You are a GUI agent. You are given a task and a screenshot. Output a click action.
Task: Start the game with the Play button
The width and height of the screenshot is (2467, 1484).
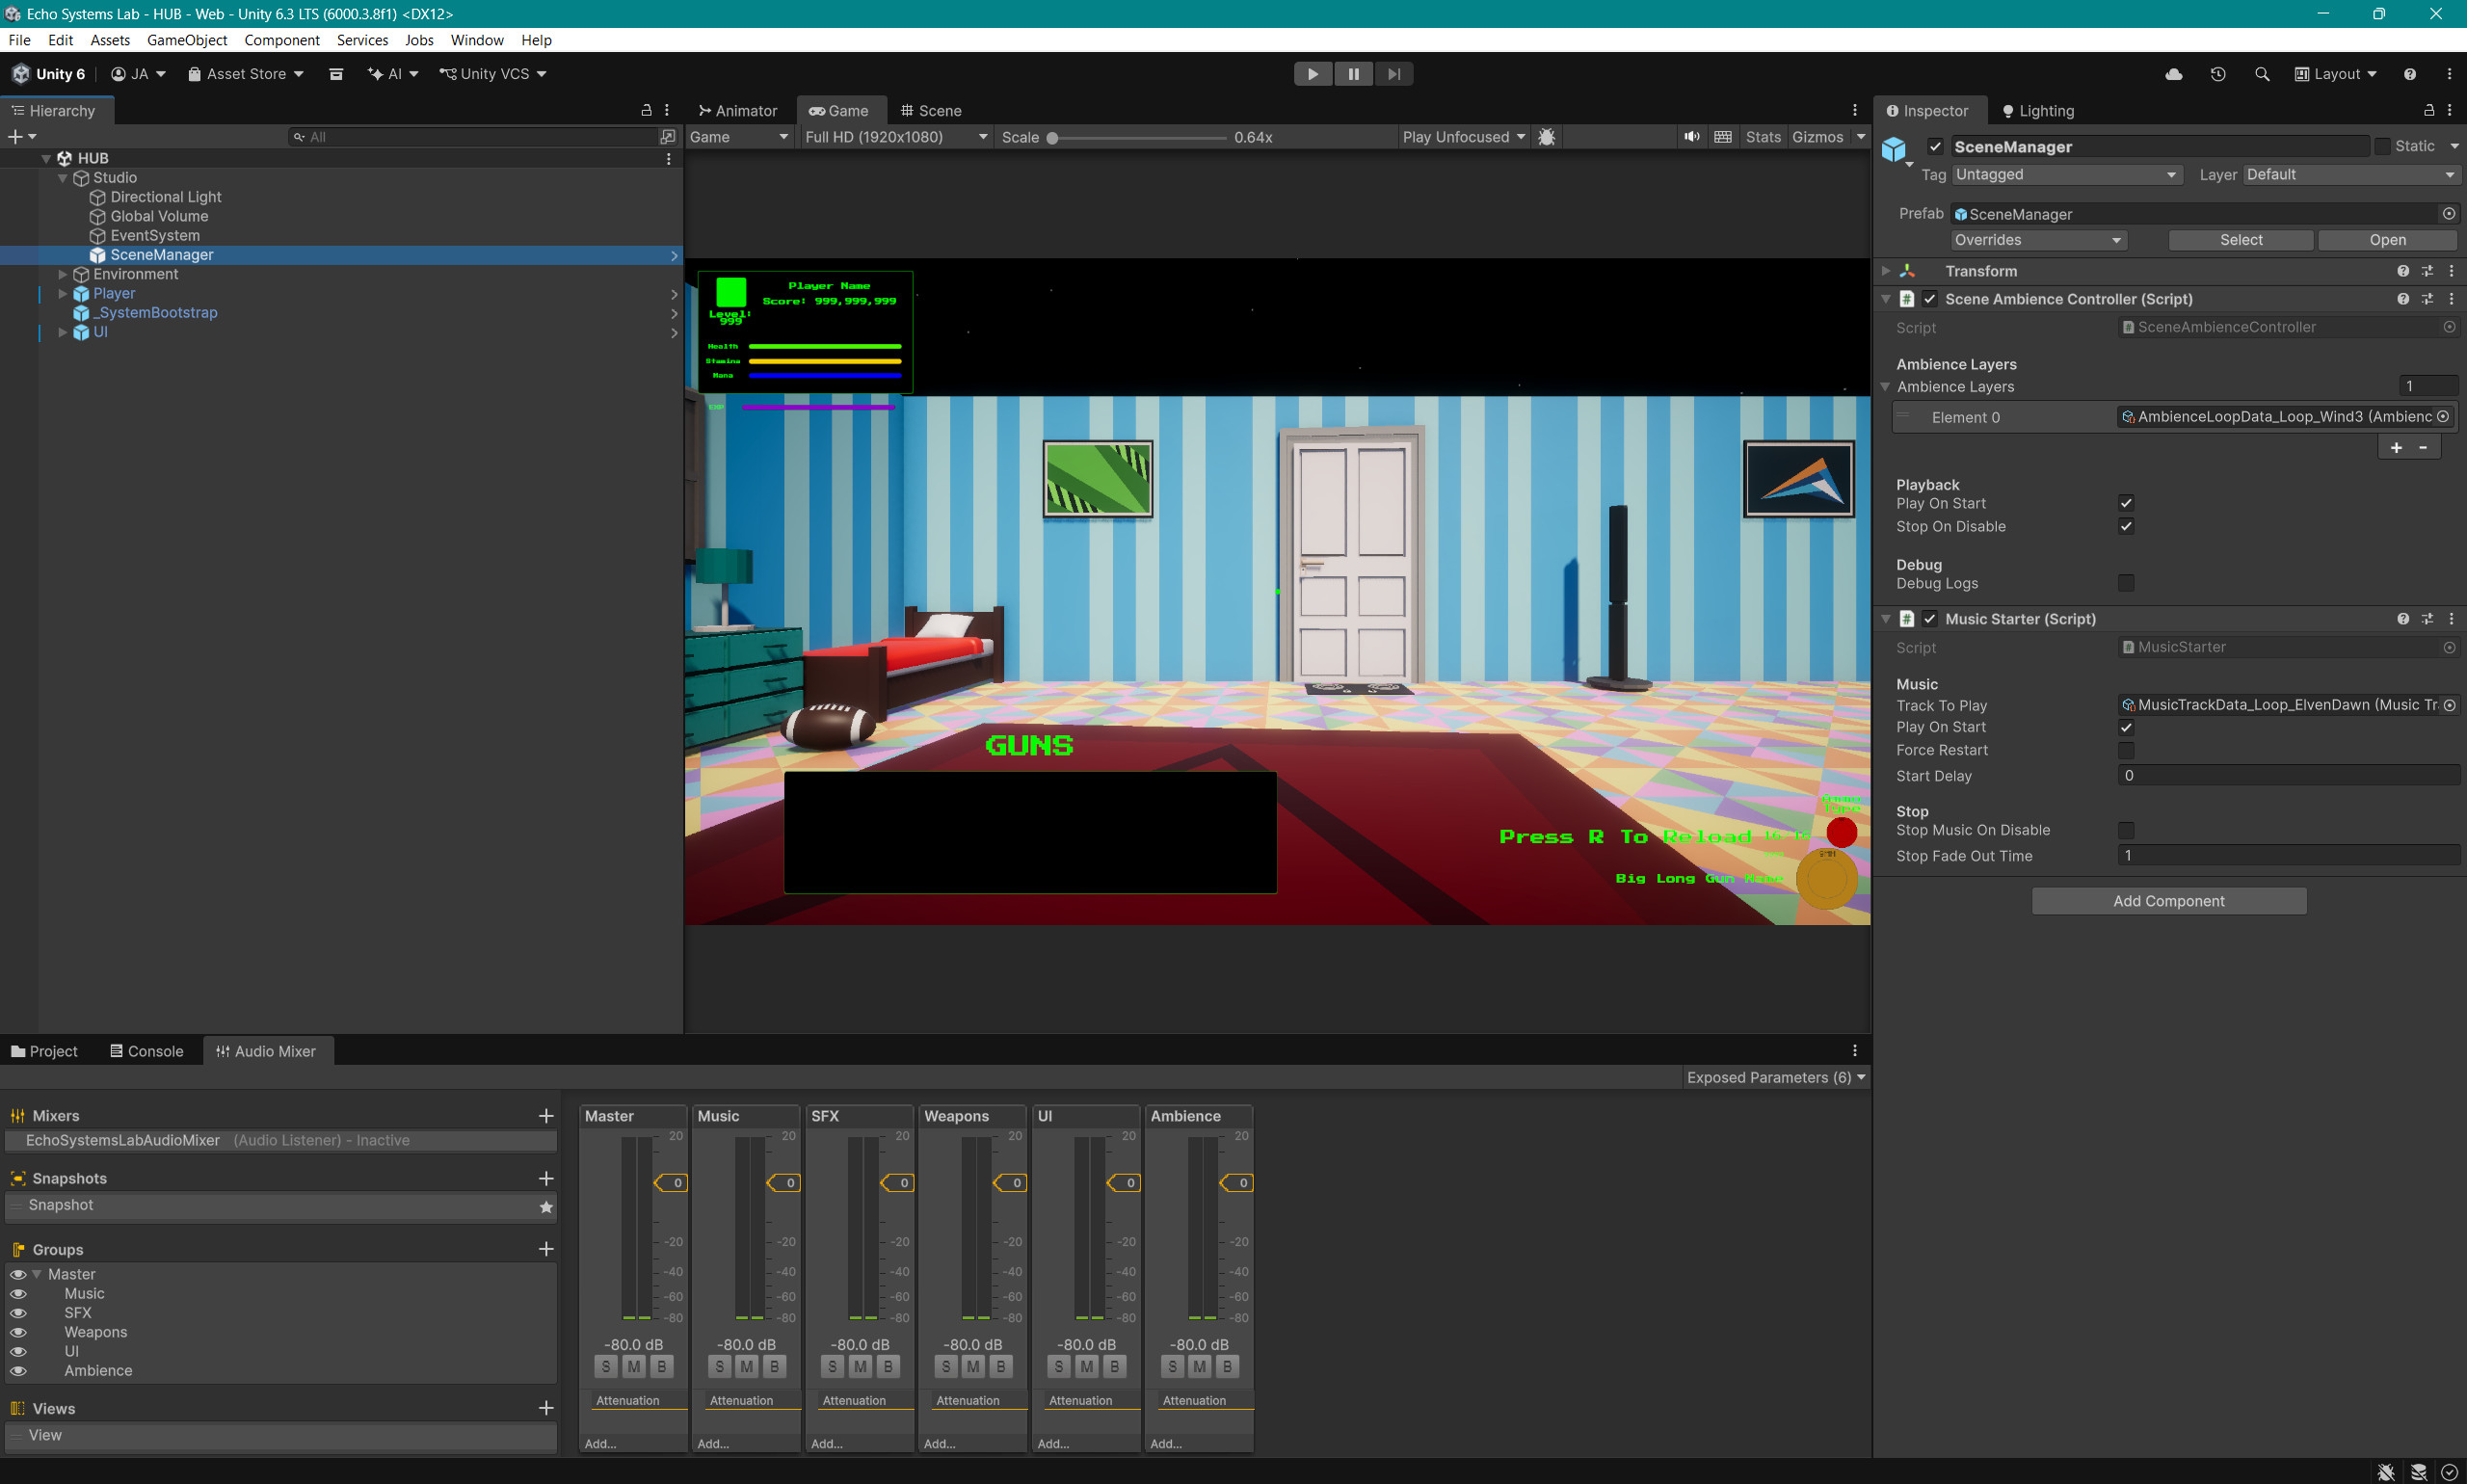pyautogui.click(x=1312, y=74)
